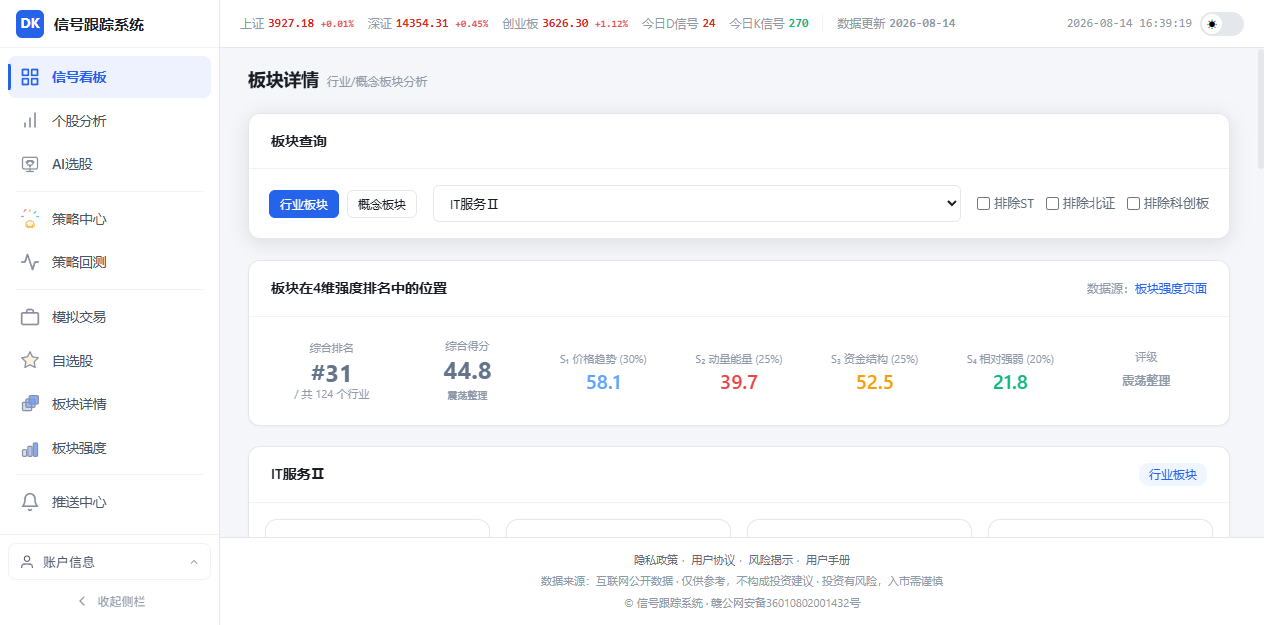Click the 策略回测 pulse line icon

coord(30,262)
